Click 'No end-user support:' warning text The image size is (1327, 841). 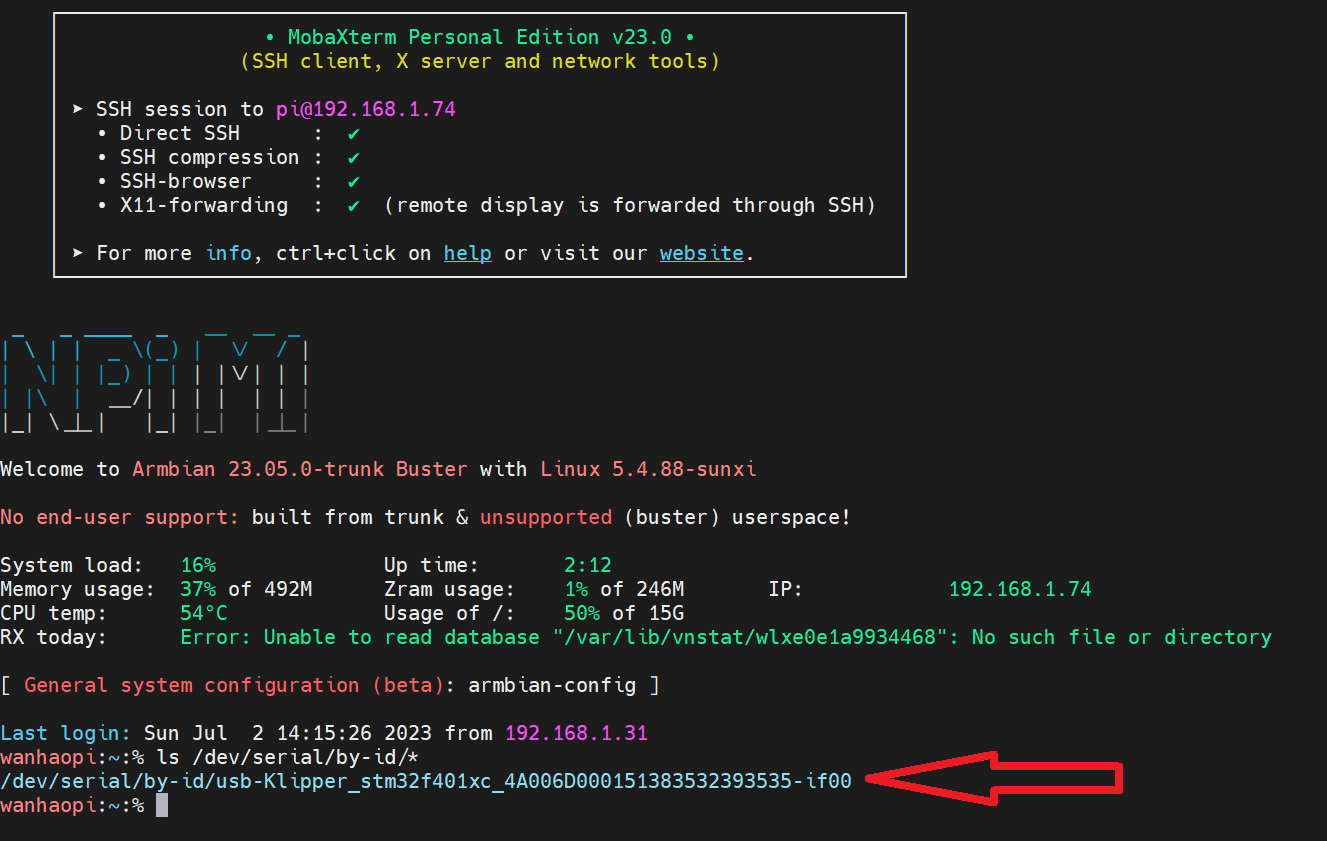click(x=120, y=517)
